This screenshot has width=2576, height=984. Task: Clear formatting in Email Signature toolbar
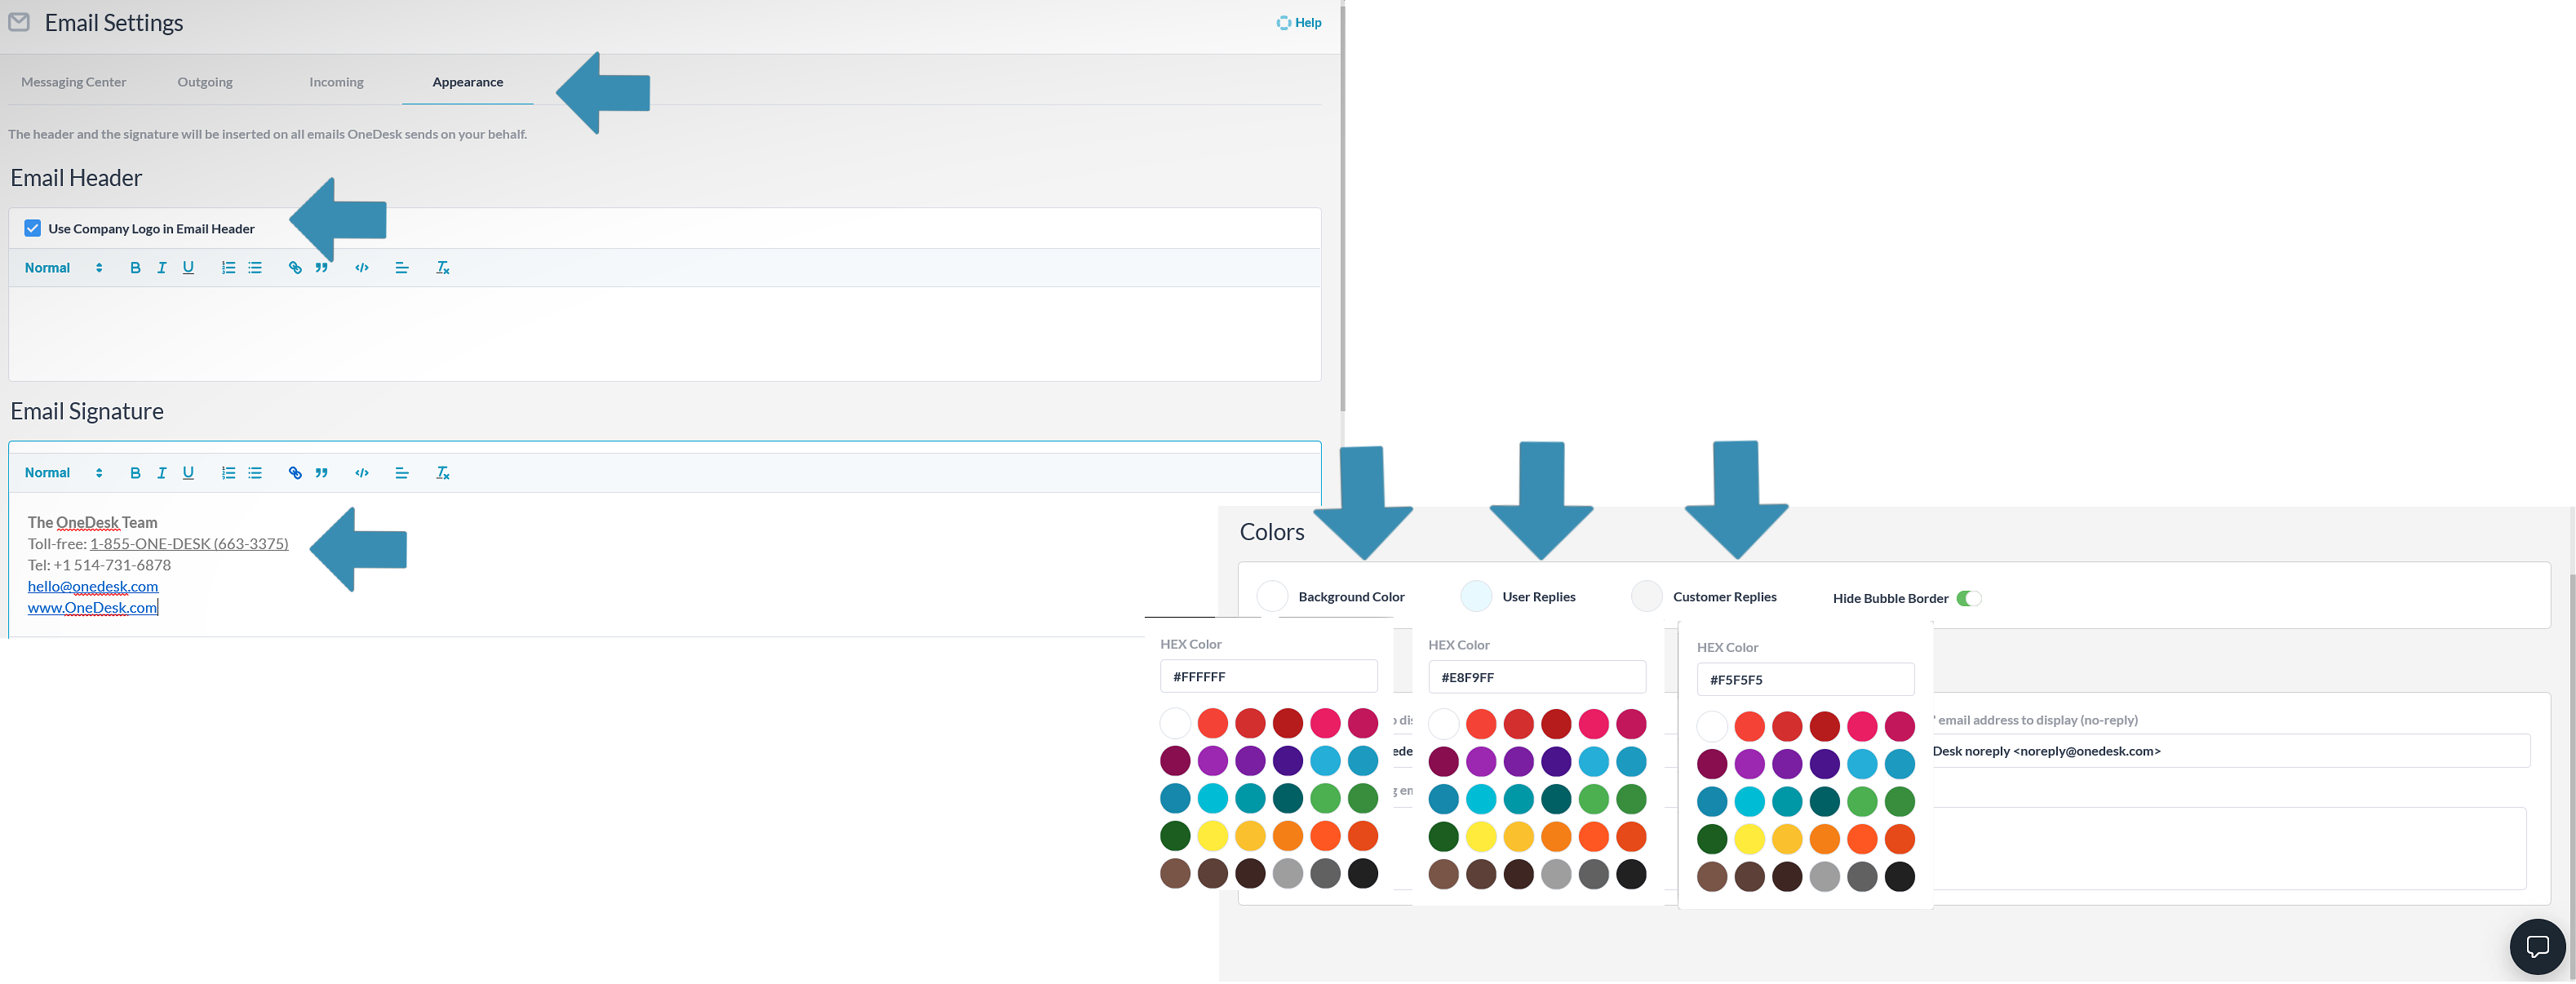(443, 473)
